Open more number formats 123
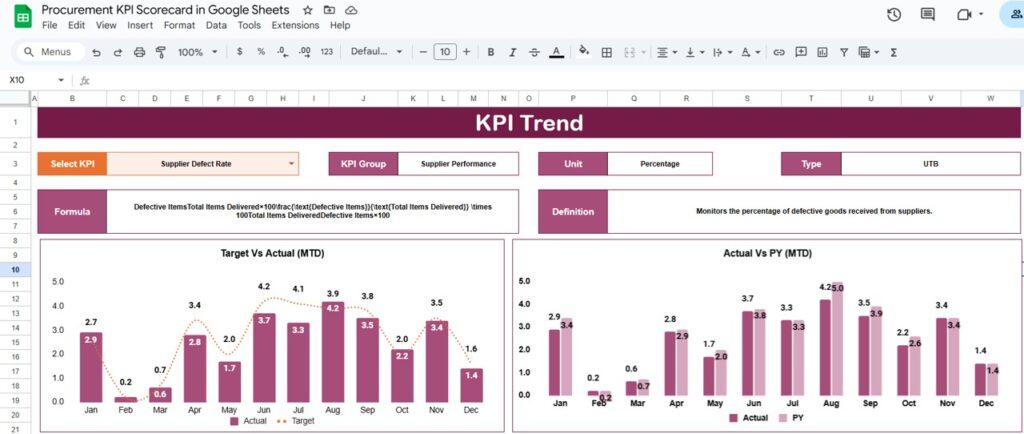Screen dimensions: 1024x434 [x=327, y=52]
